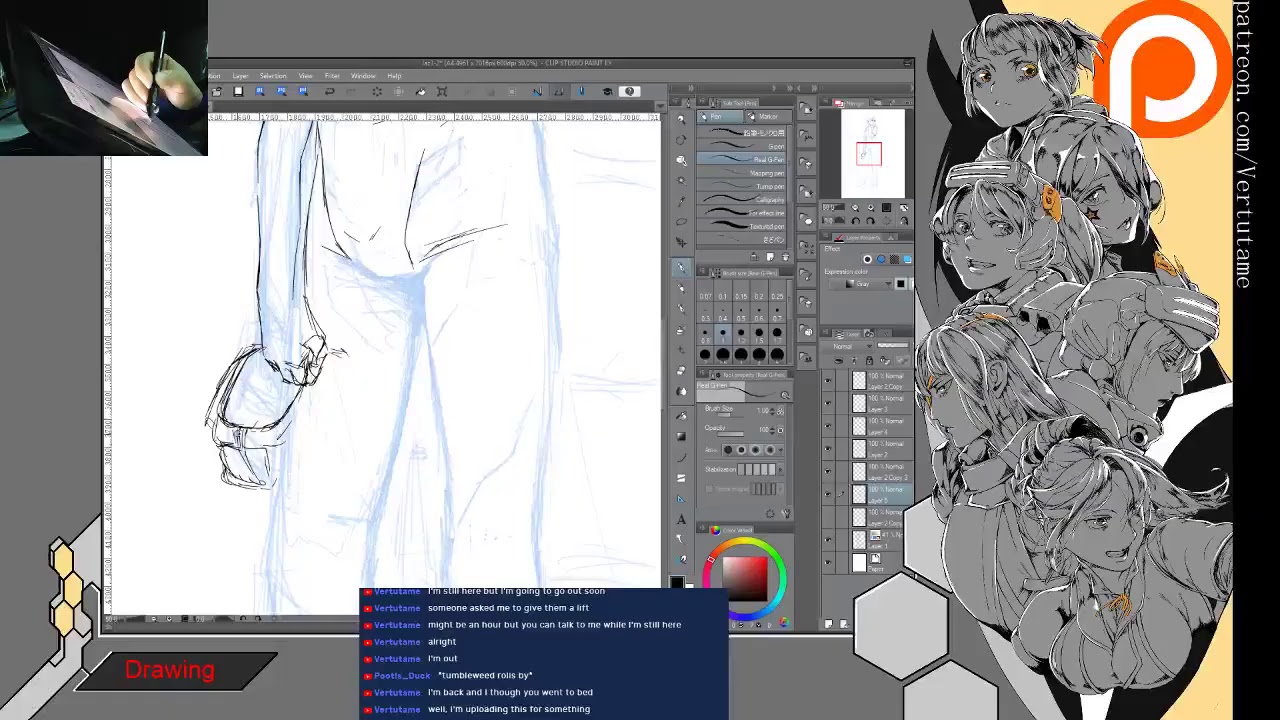Select the Mapping pen sub tool
The width and height of the screenshot is (1280, 720).
(x=742, y=173)
